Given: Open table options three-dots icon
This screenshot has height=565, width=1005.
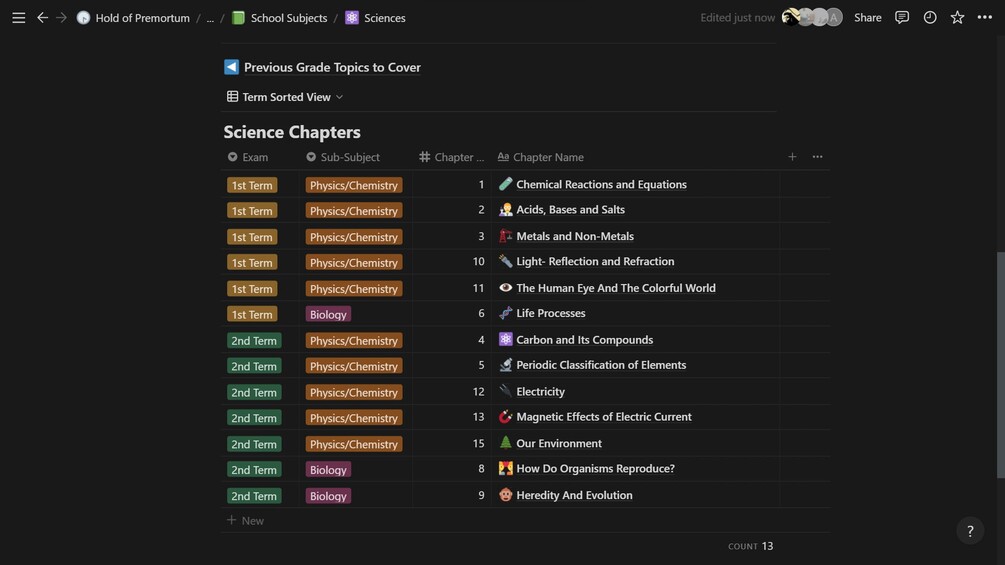Looking at the screenshot, I should [818, 157].
